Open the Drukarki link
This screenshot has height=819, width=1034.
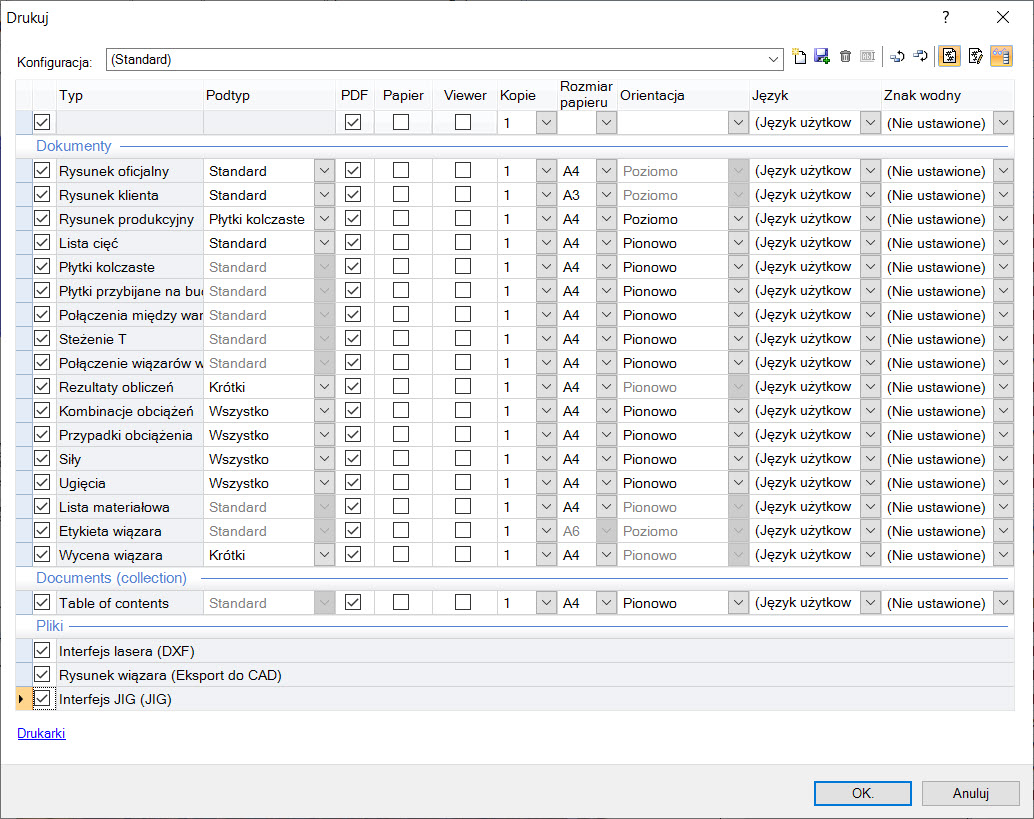pos(41,733)
